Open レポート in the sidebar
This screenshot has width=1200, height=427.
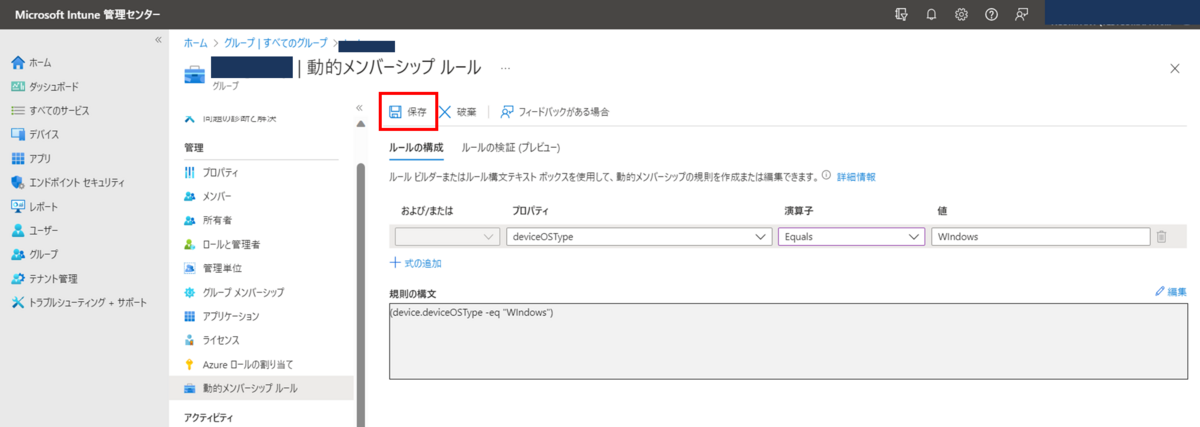[34, 206]
